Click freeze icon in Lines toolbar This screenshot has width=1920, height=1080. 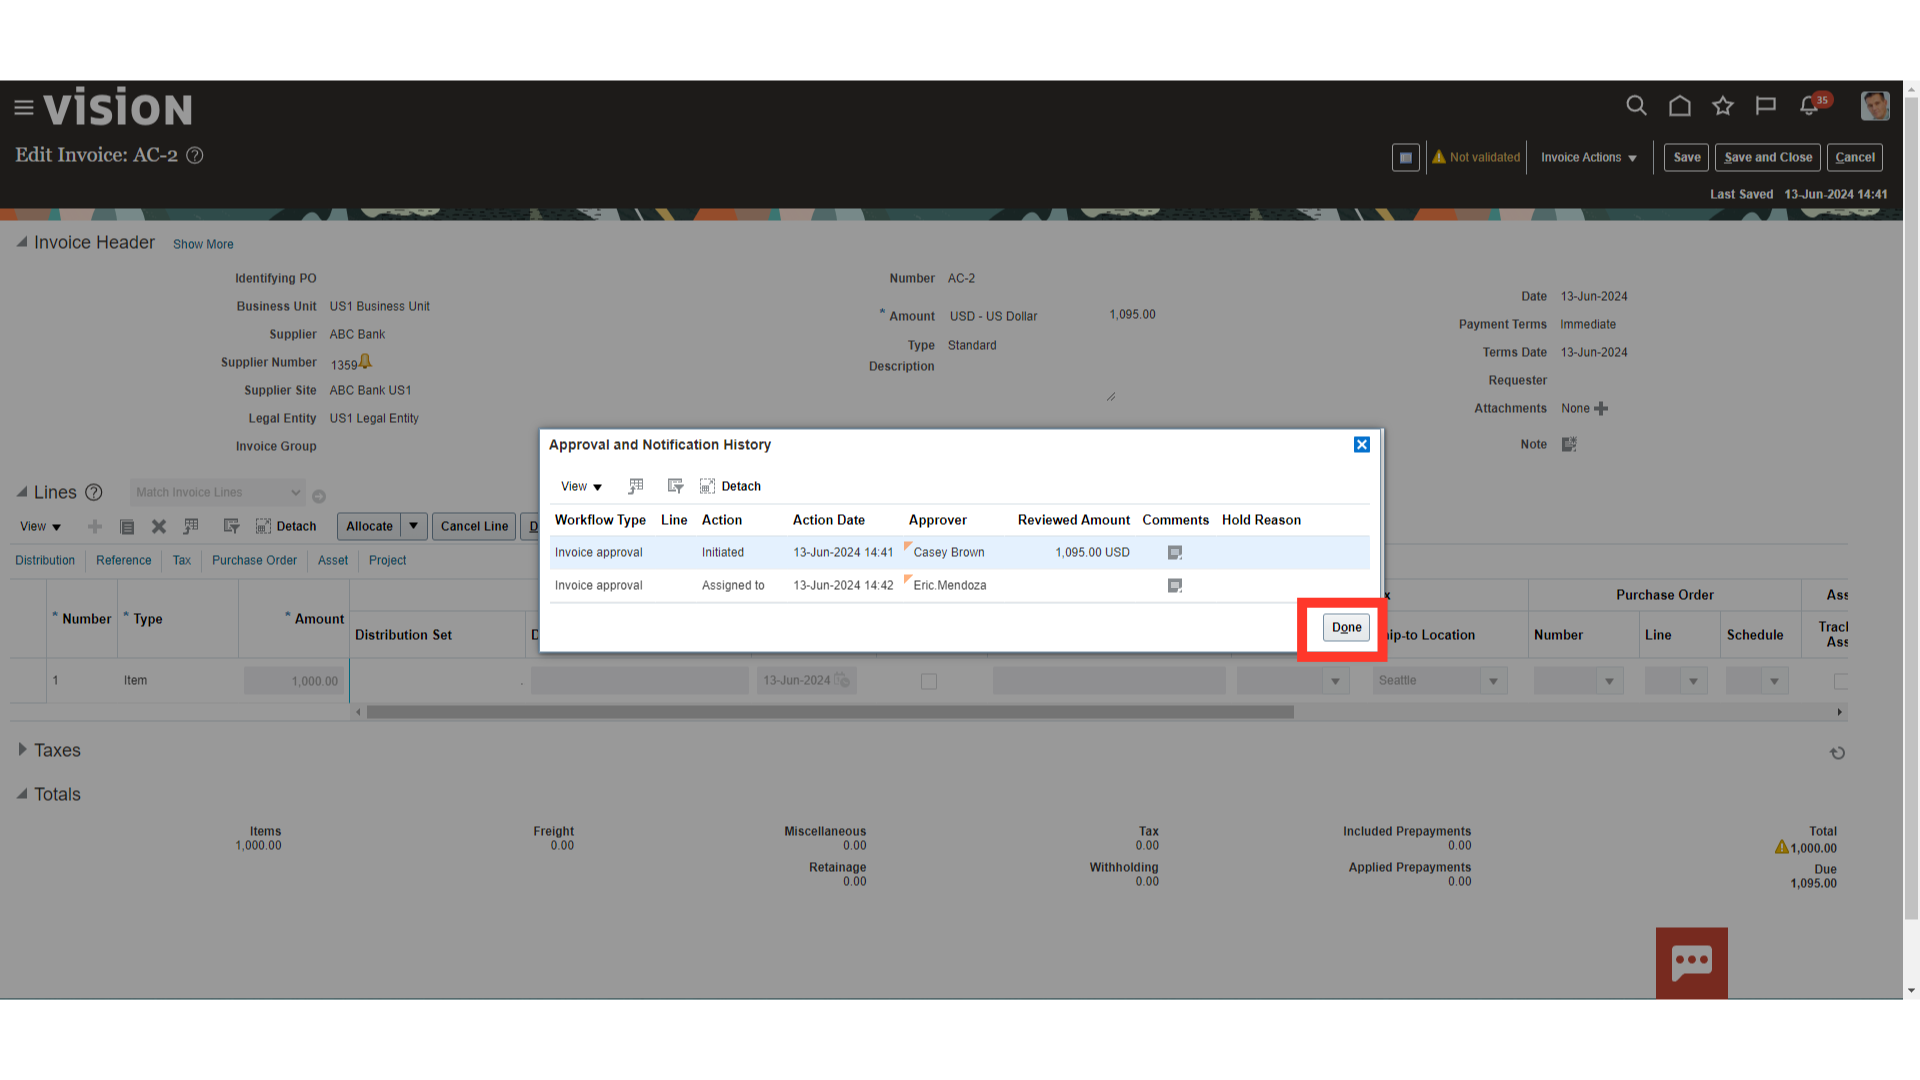[x=191, y=526]
